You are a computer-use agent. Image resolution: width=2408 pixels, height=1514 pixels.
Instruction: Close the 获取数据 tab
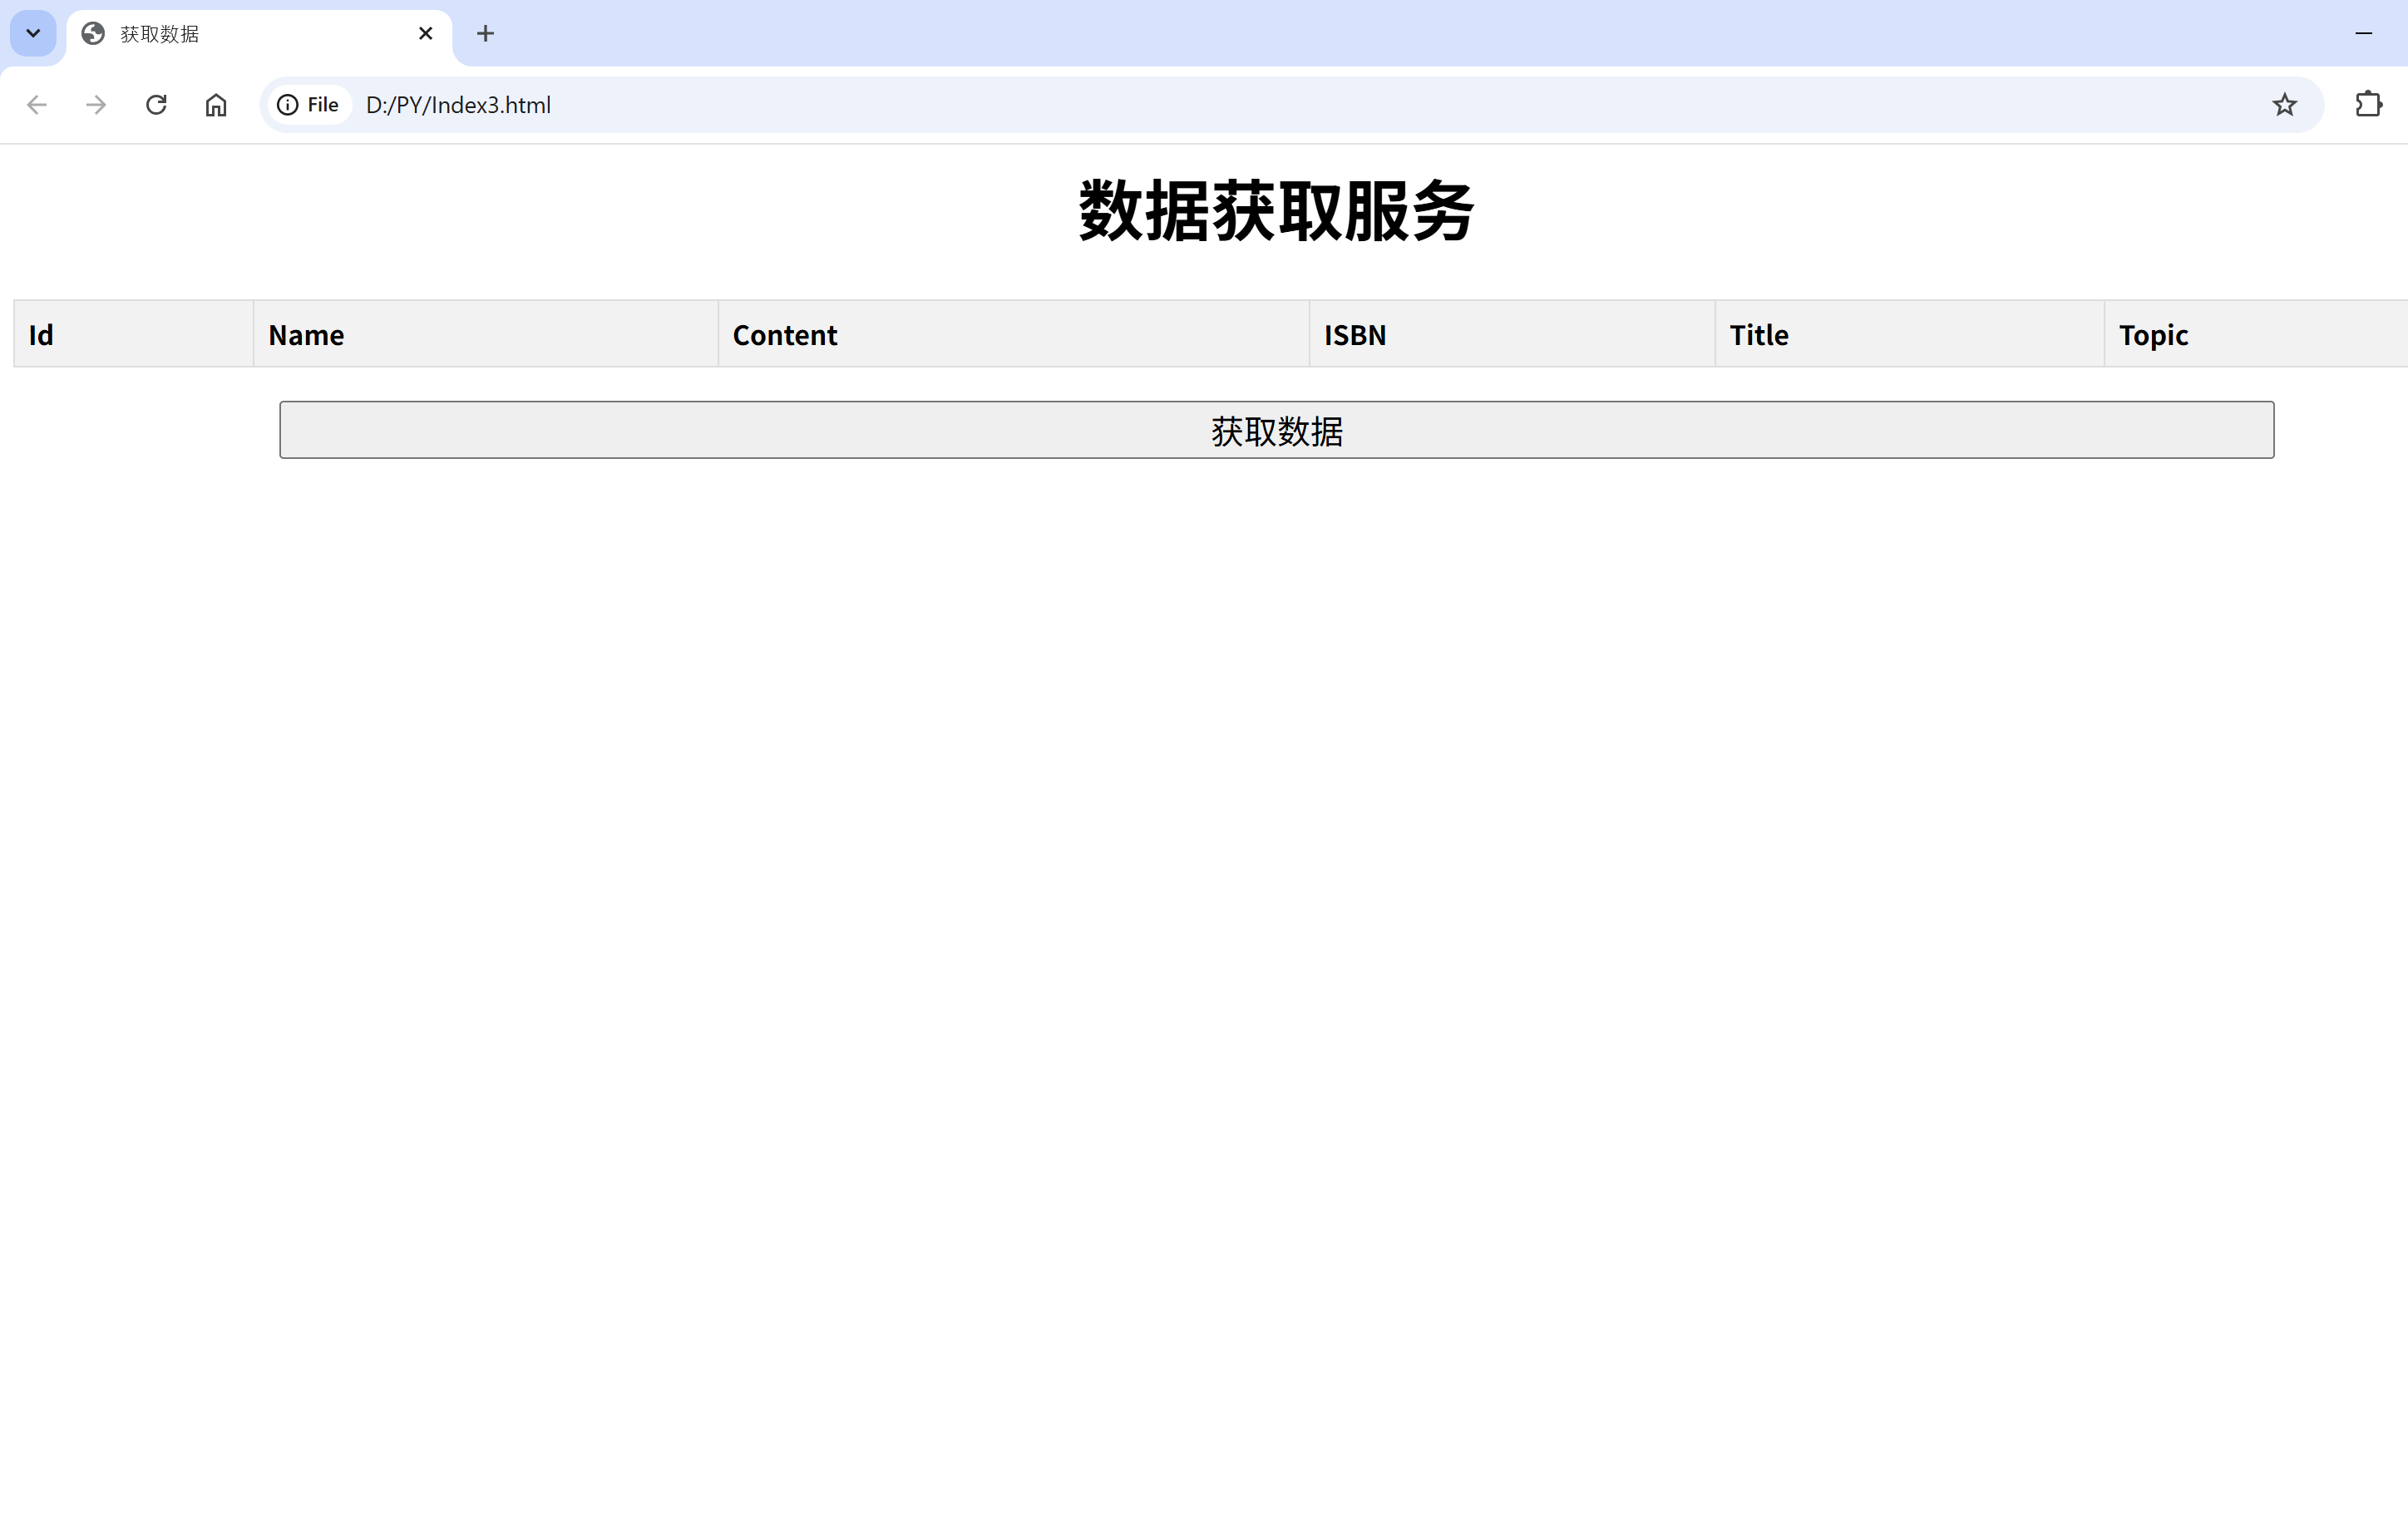(425, 34)
